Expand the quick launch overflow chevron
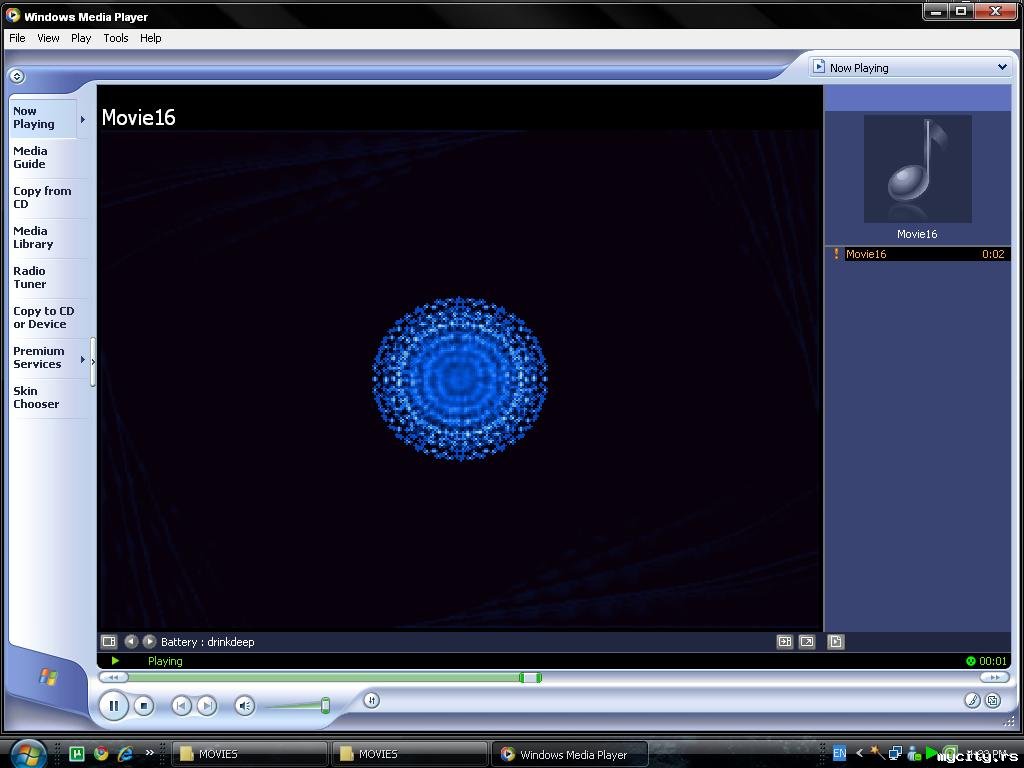Image resolution: width=1024 pixels, height=768 pixels. [x=150, y=752]
